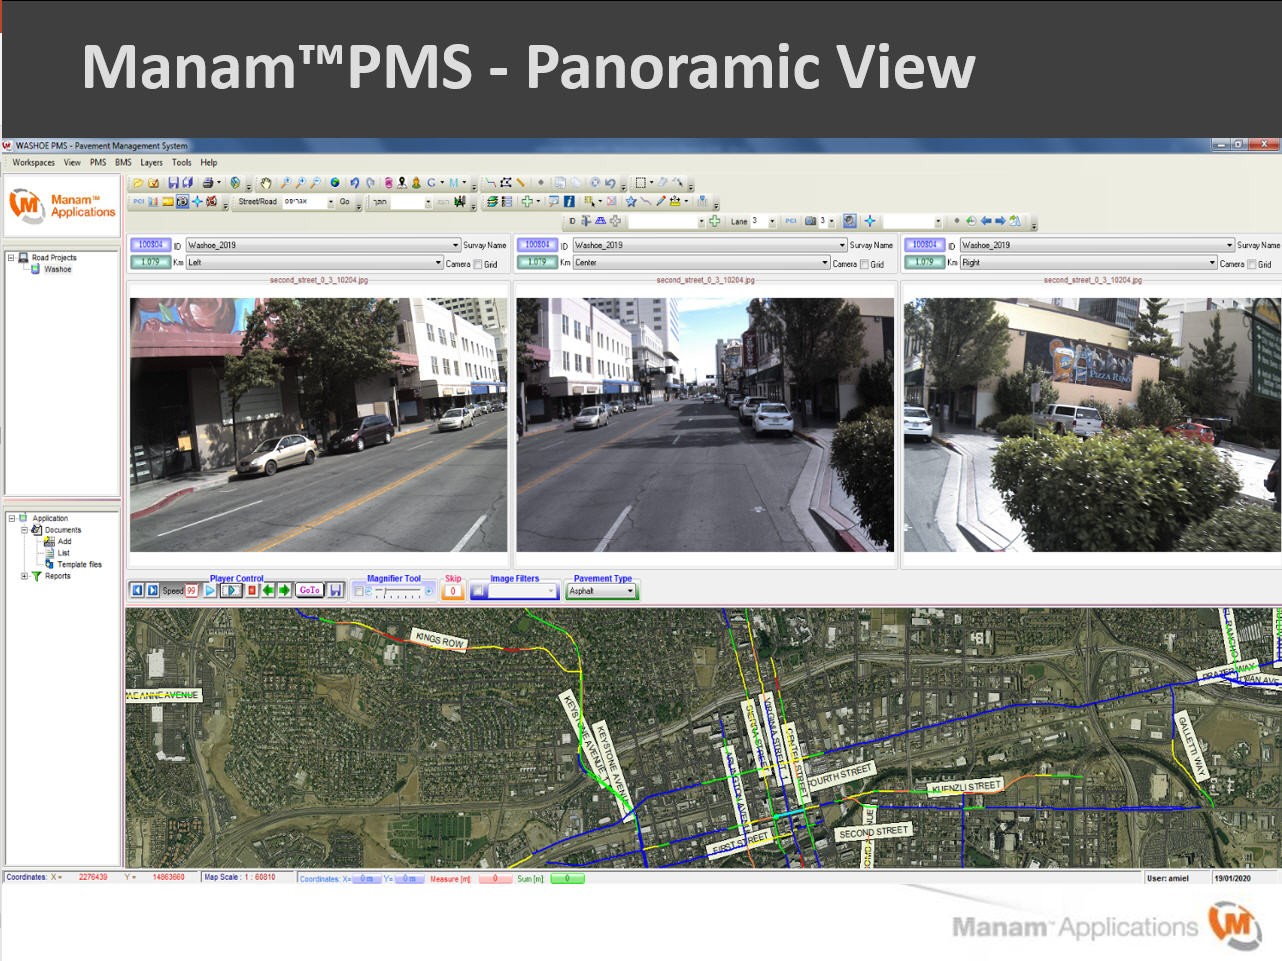Click green previous frame arrow in player

coord(267,590)
